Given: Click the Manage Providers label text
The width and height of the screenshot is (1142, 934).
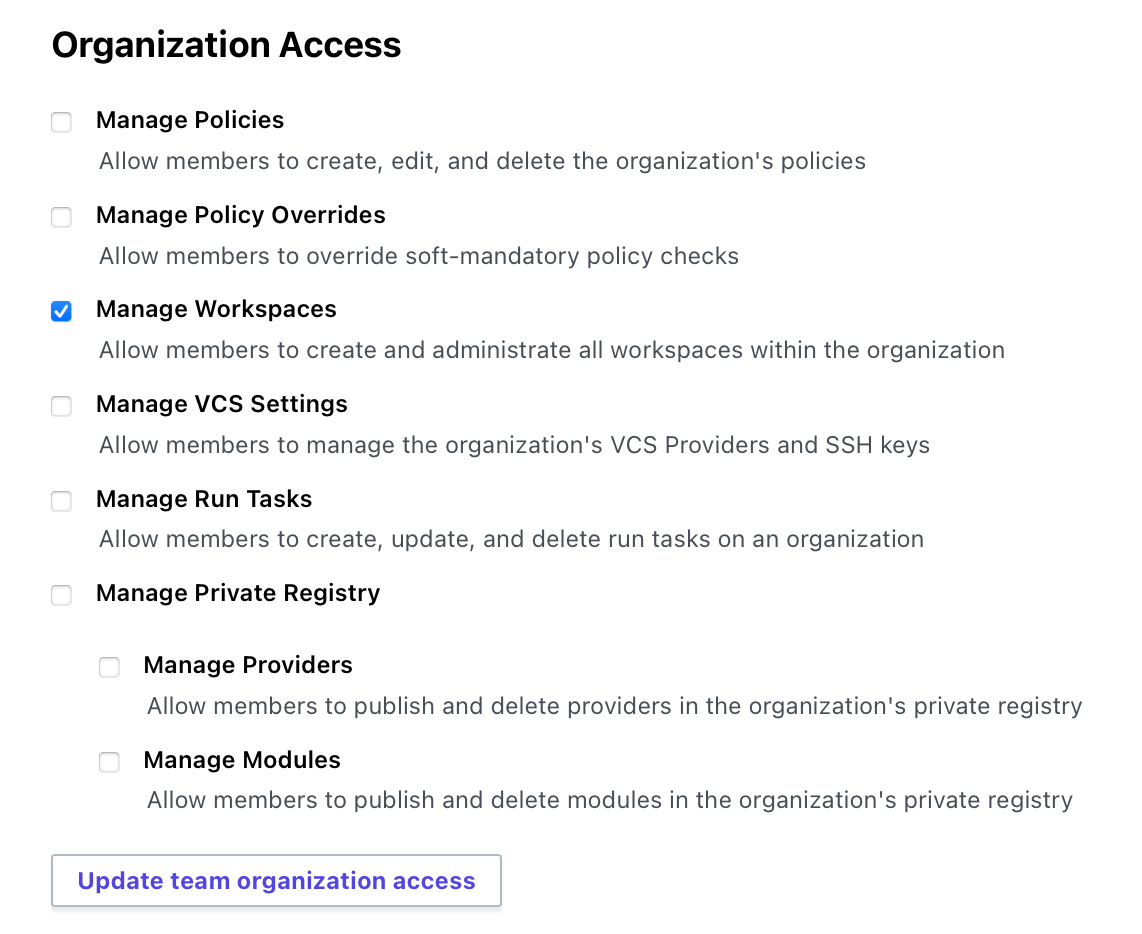Looking at the screenshot, I should [248, 665].
